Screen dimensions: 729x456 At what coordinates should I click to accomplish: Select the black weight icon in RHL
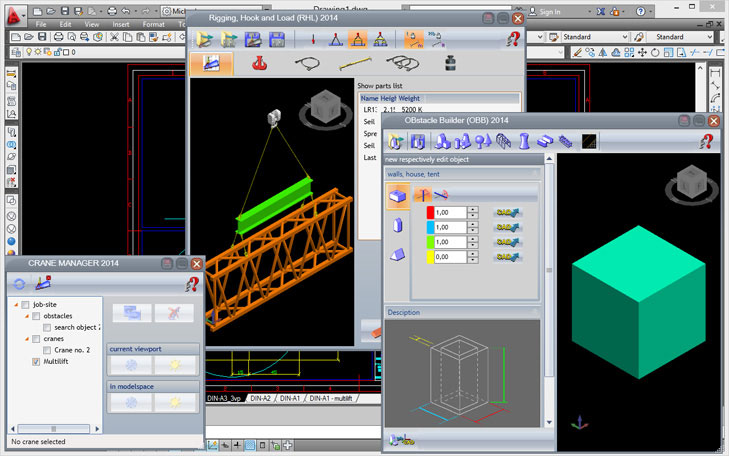(450, 63)
